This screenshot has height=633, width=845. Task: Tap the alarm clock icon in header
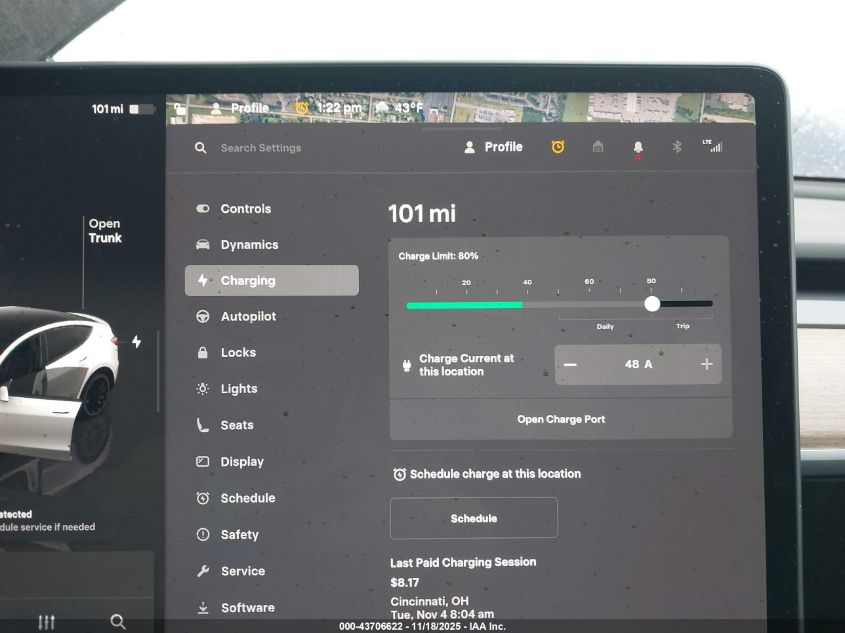point(558,147)
